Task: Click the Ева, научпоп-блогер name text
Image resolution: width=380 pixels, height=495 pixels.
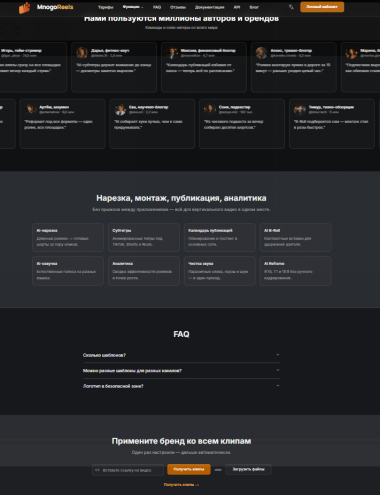Action: pyautogui.click(x=148, y=107)
